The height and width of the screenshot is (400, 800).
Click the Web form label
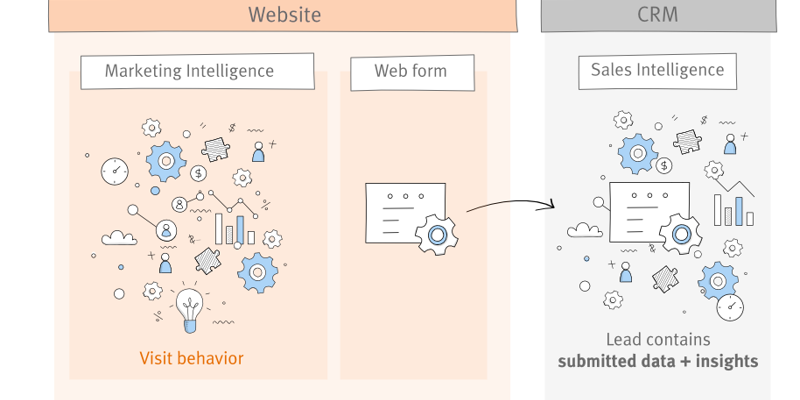click(x=410, y=72)
